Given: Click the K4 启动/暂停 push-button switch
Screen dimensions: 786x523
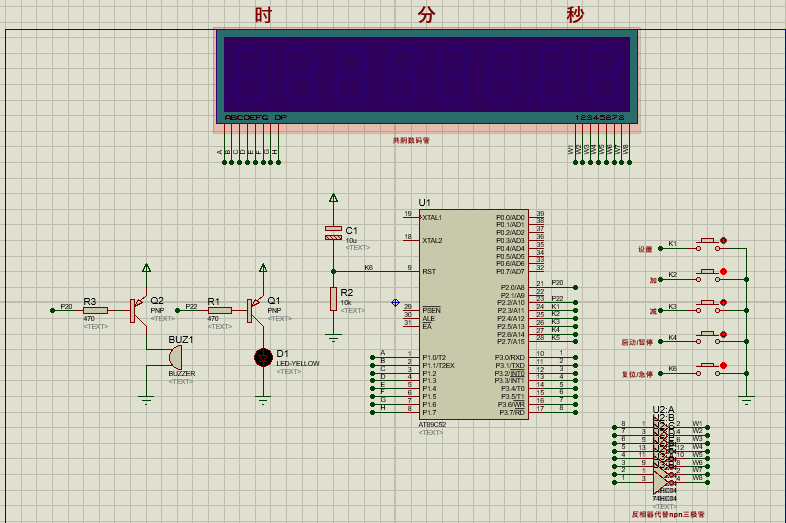Looking at the screenshot, I should point(708,338).
